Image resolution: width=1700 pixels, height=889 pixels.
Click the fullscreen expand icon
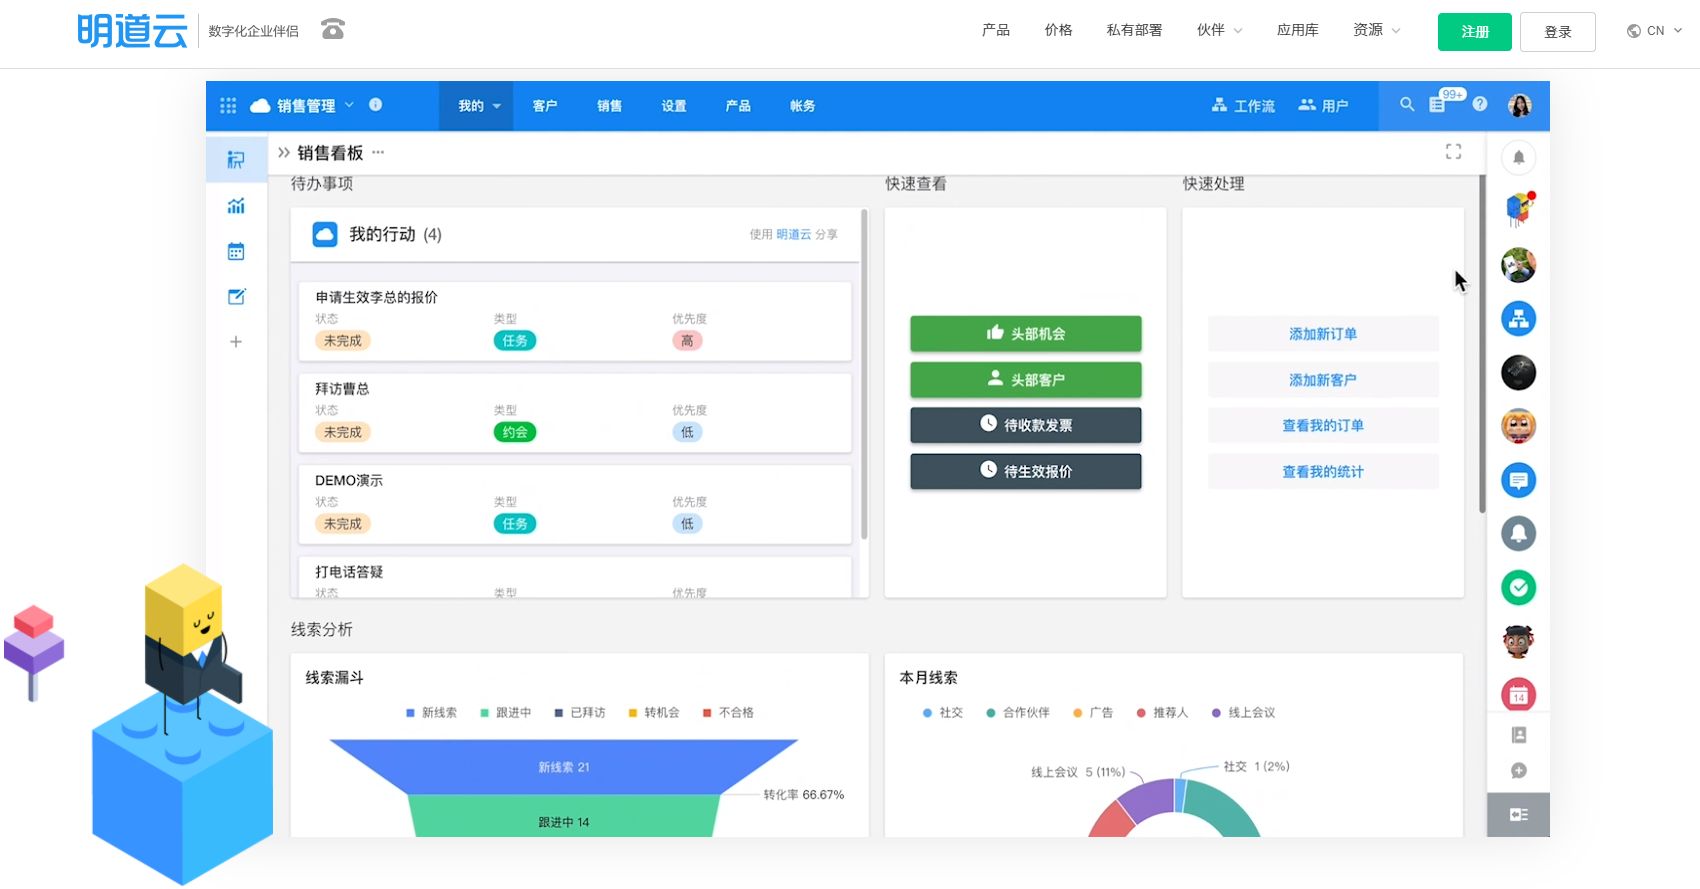[x=1453, y=152]
